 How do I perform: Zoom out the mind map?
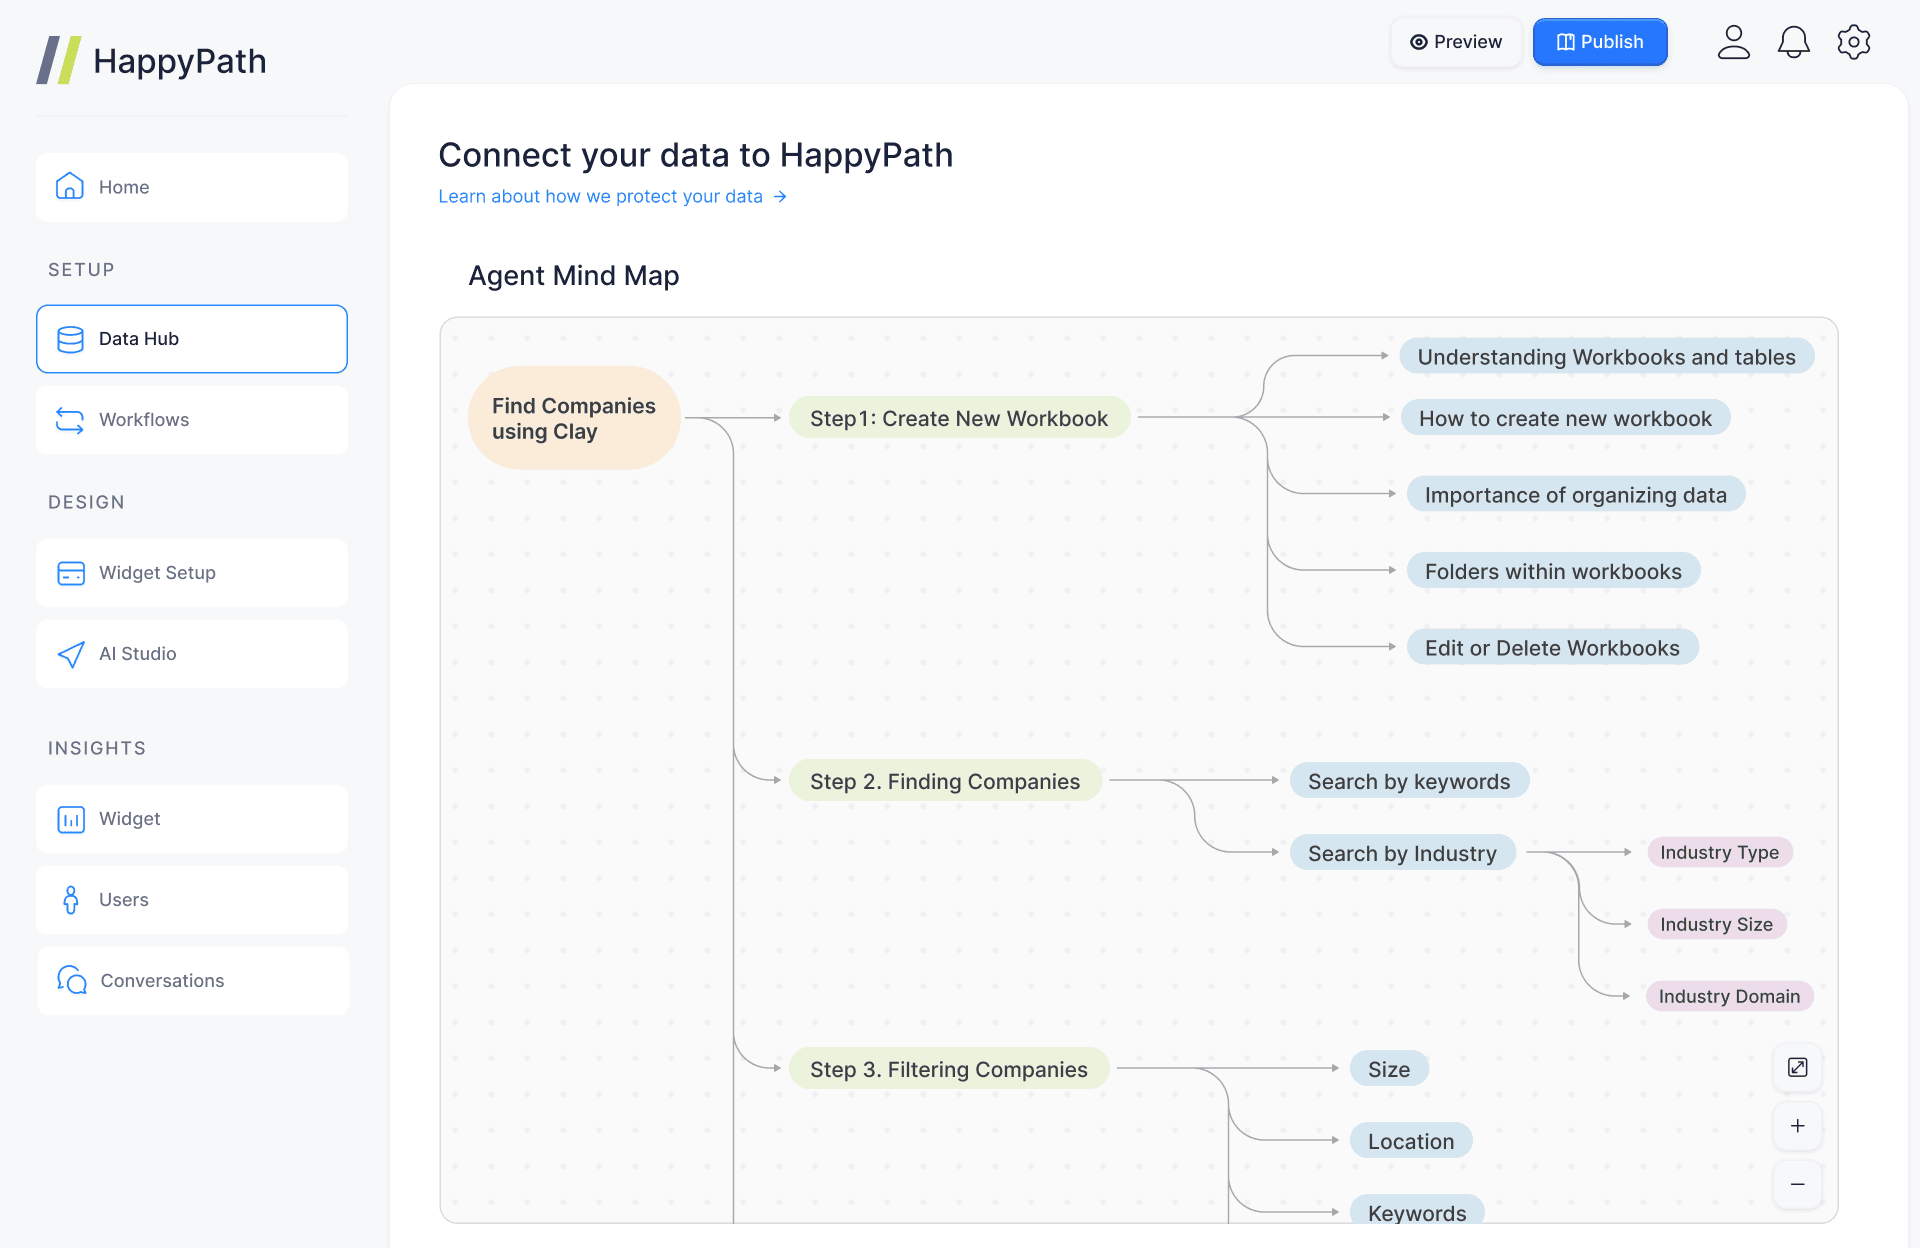point(1797,1184)
